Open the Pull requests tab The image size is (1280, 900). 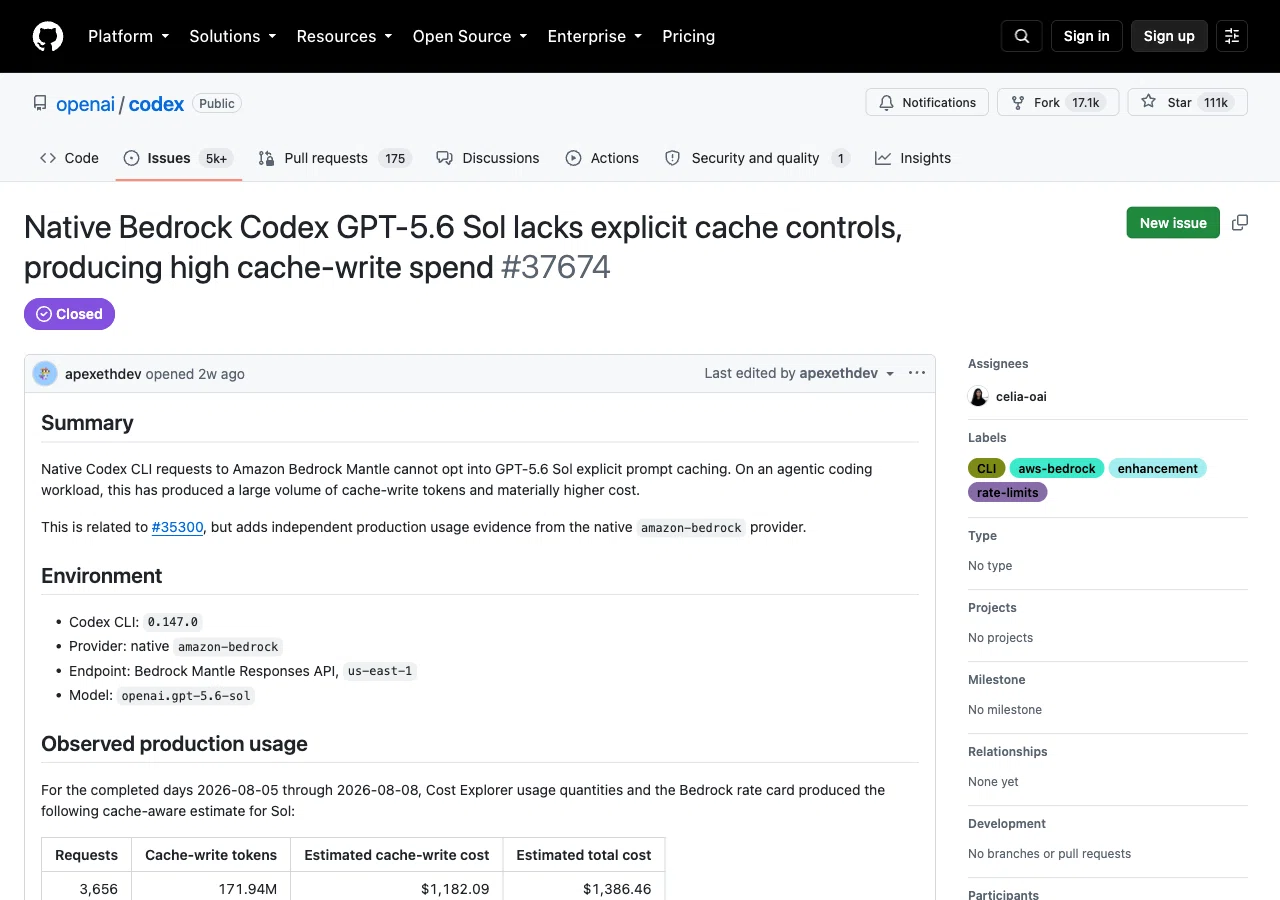pos(335,158)
